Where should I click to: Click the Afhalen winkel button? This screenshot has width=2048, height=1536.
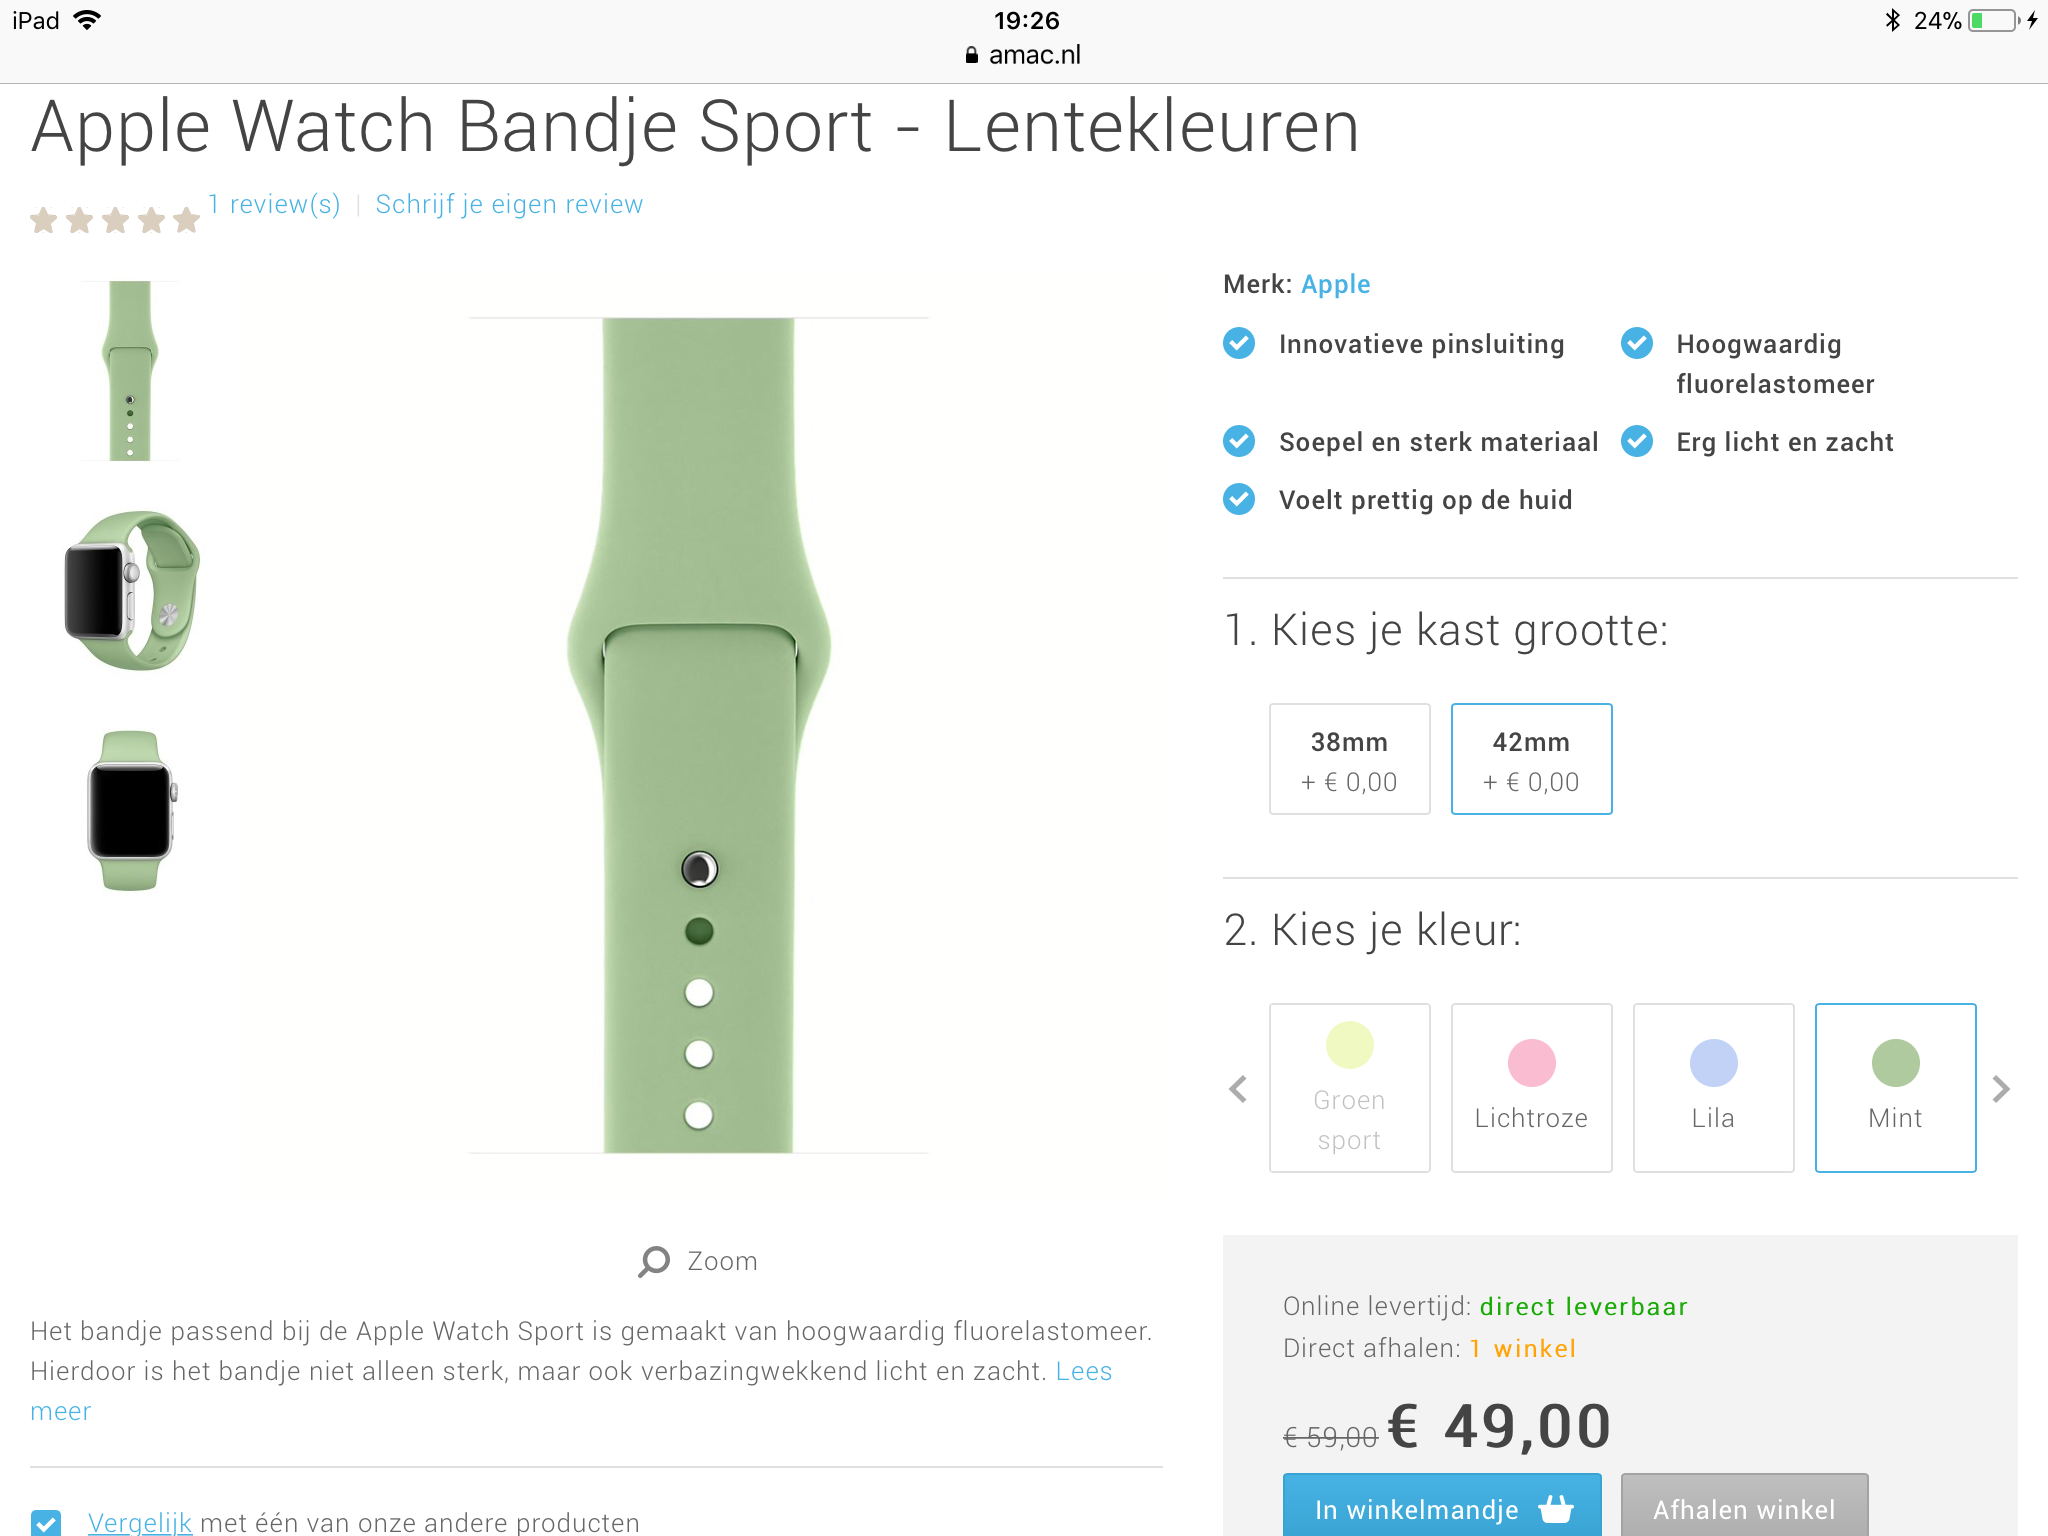click(x=1744, y=1505)
